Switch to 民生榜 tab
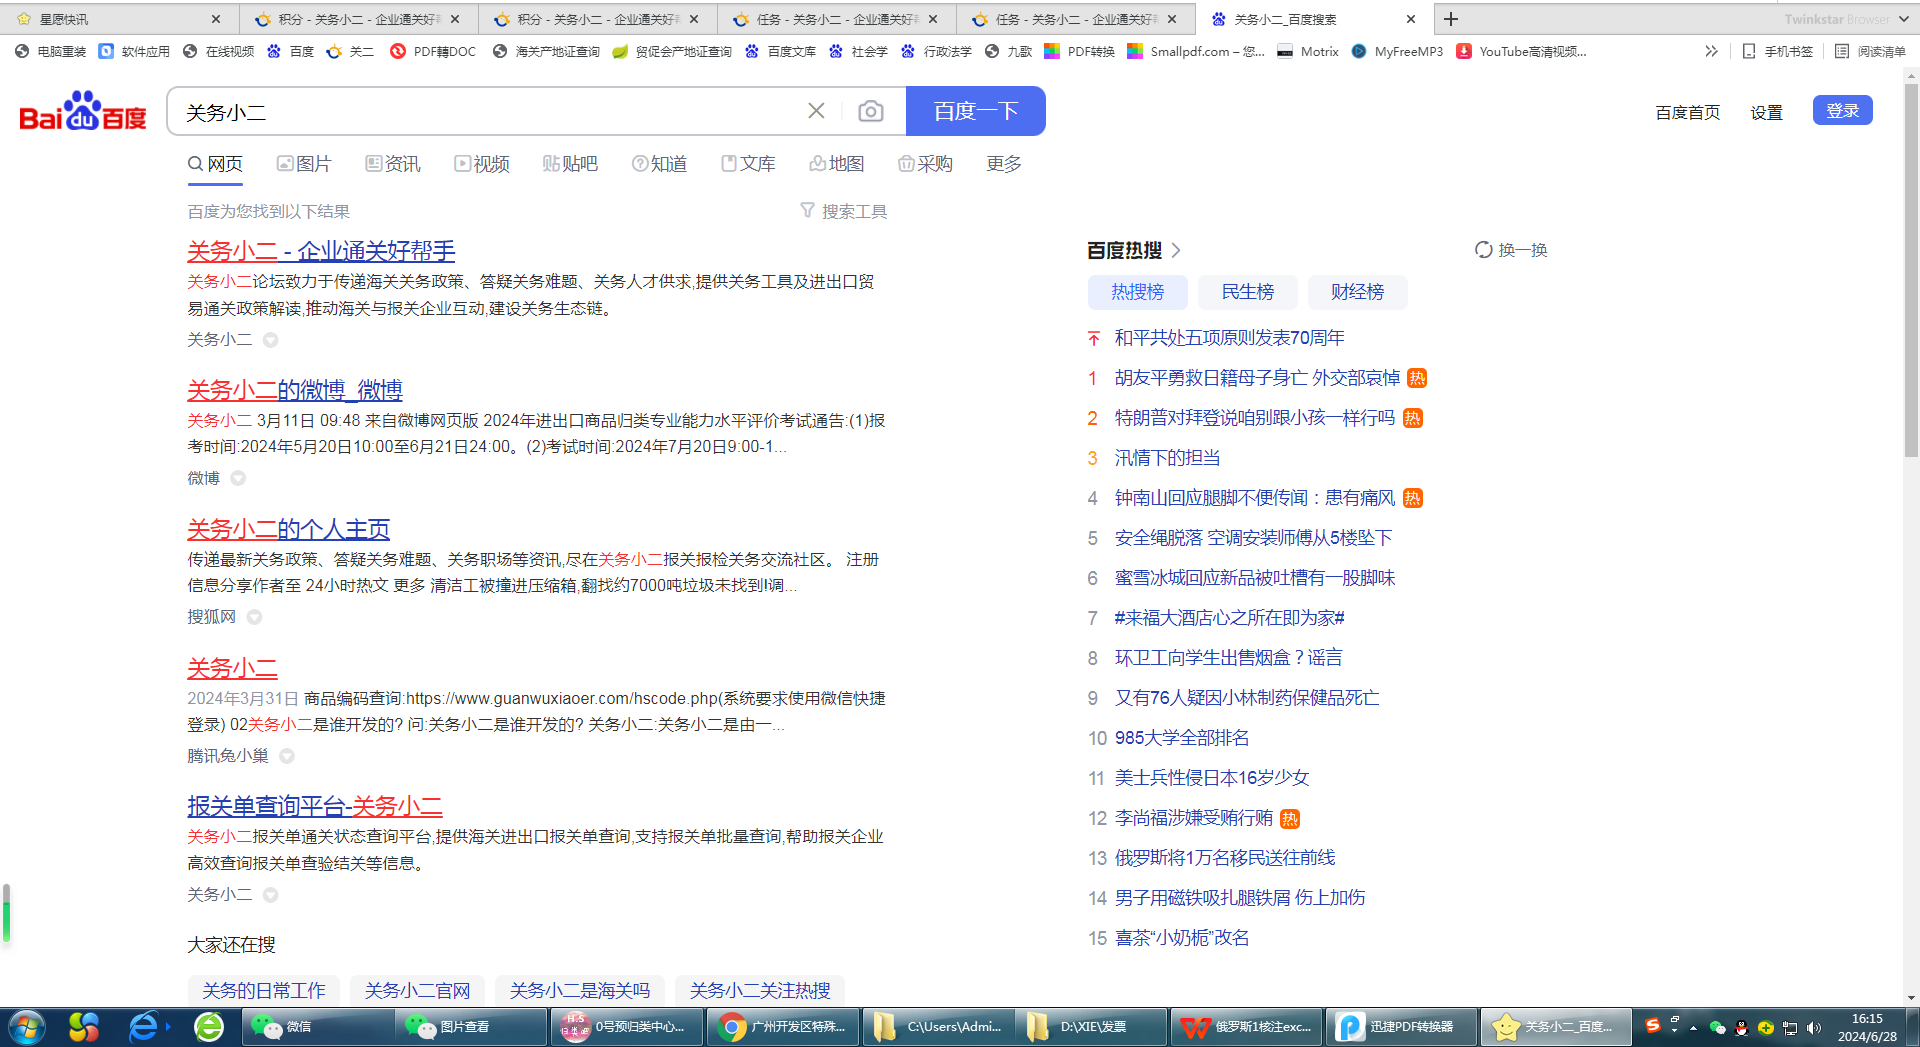This screenshot has height=1047, width=1920. coord(1247,292)
